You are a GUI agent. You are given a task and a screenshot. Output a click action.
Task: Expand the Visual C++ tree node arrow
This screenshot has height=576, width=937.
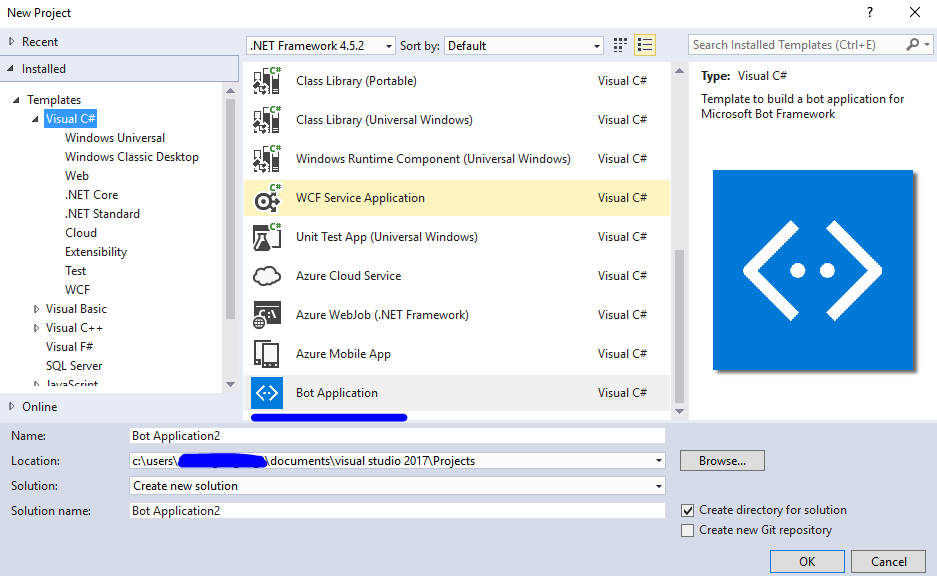[x=36, y=328]
